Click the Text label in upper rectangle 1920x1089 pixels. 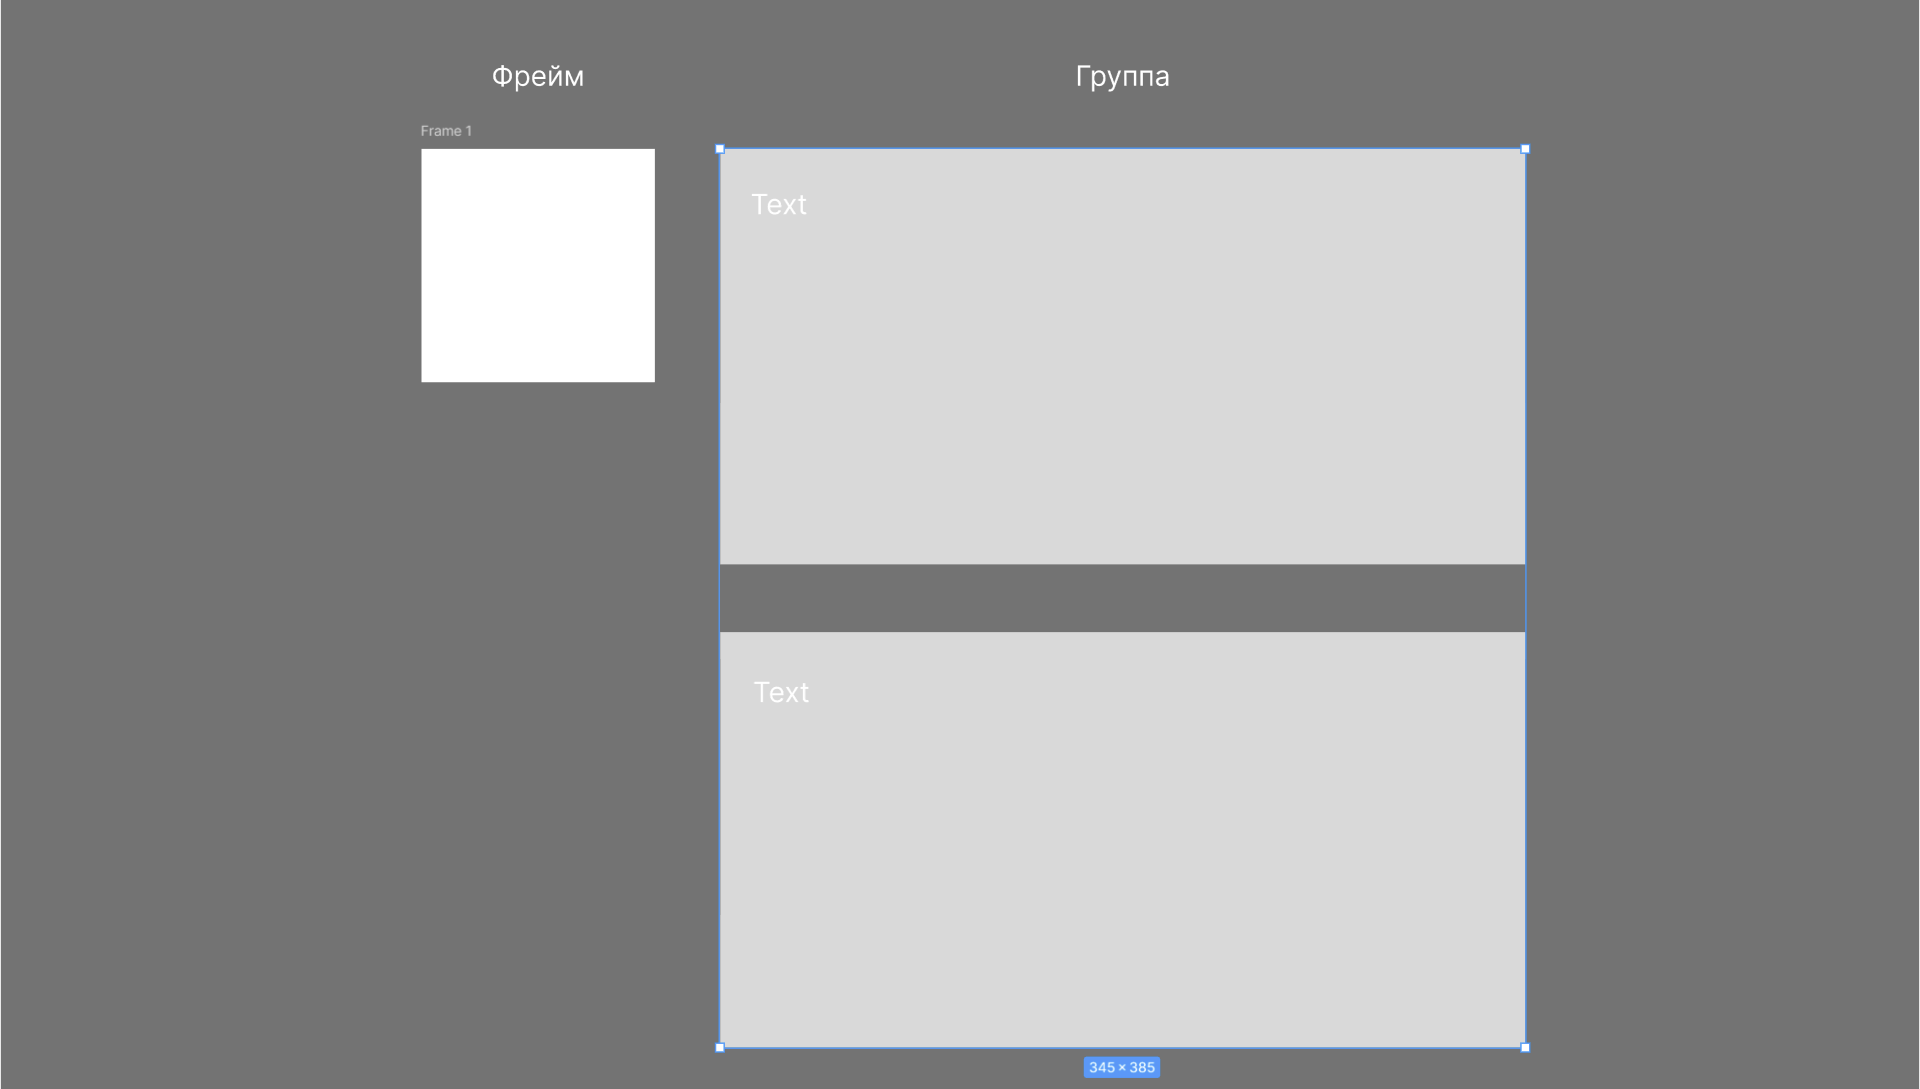[778, 205]
